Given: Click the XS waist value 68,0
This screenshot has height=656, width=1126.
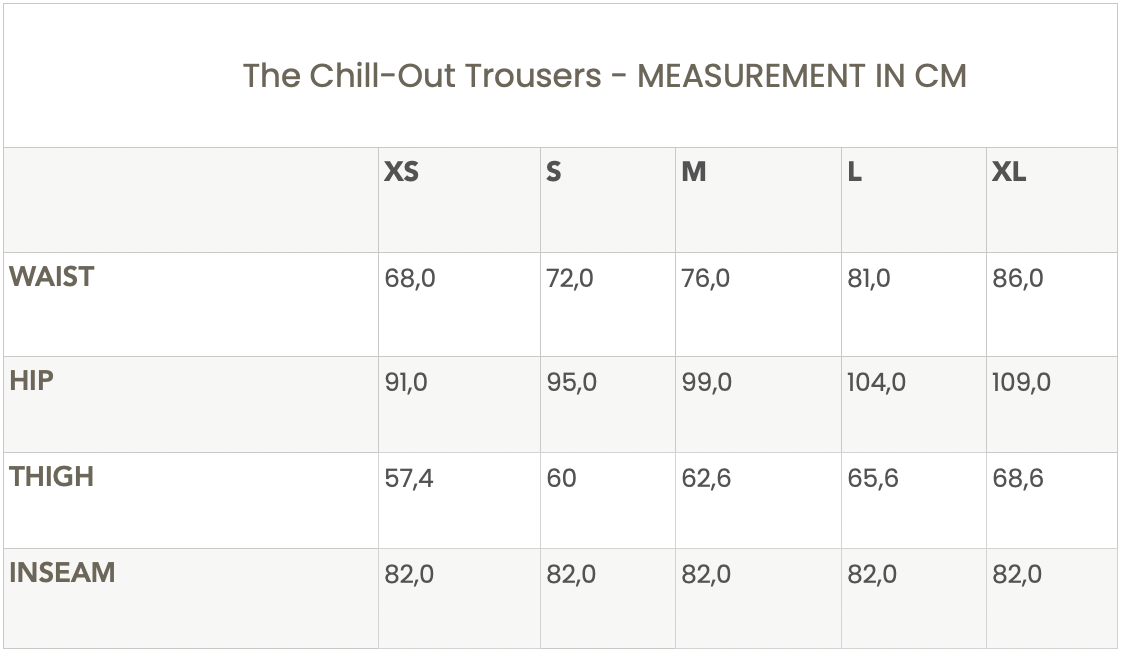Looking at the screenshot, I should point(410,278).
